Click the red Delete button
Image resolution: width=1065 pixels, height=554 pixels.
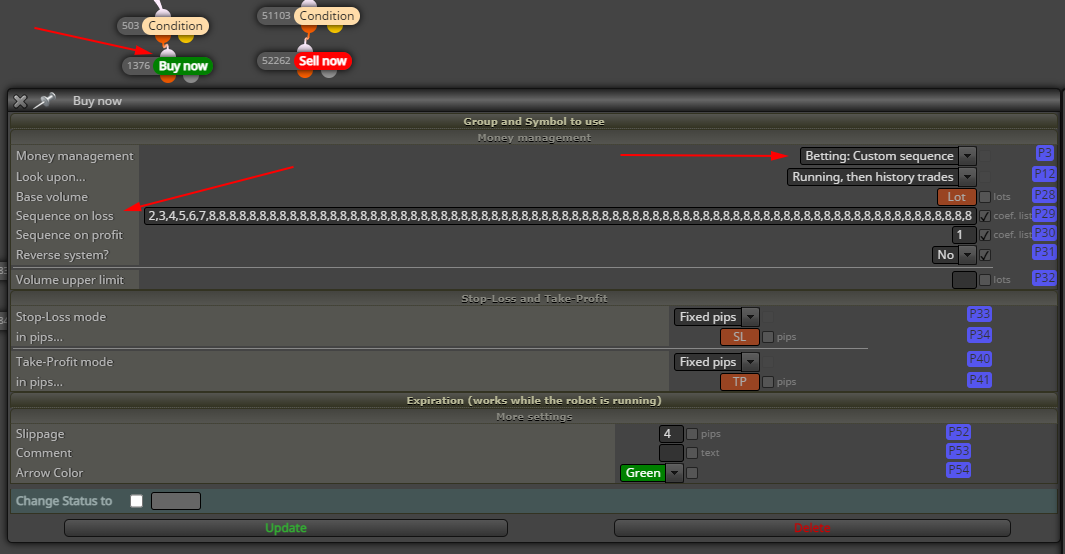pos(812,528)
